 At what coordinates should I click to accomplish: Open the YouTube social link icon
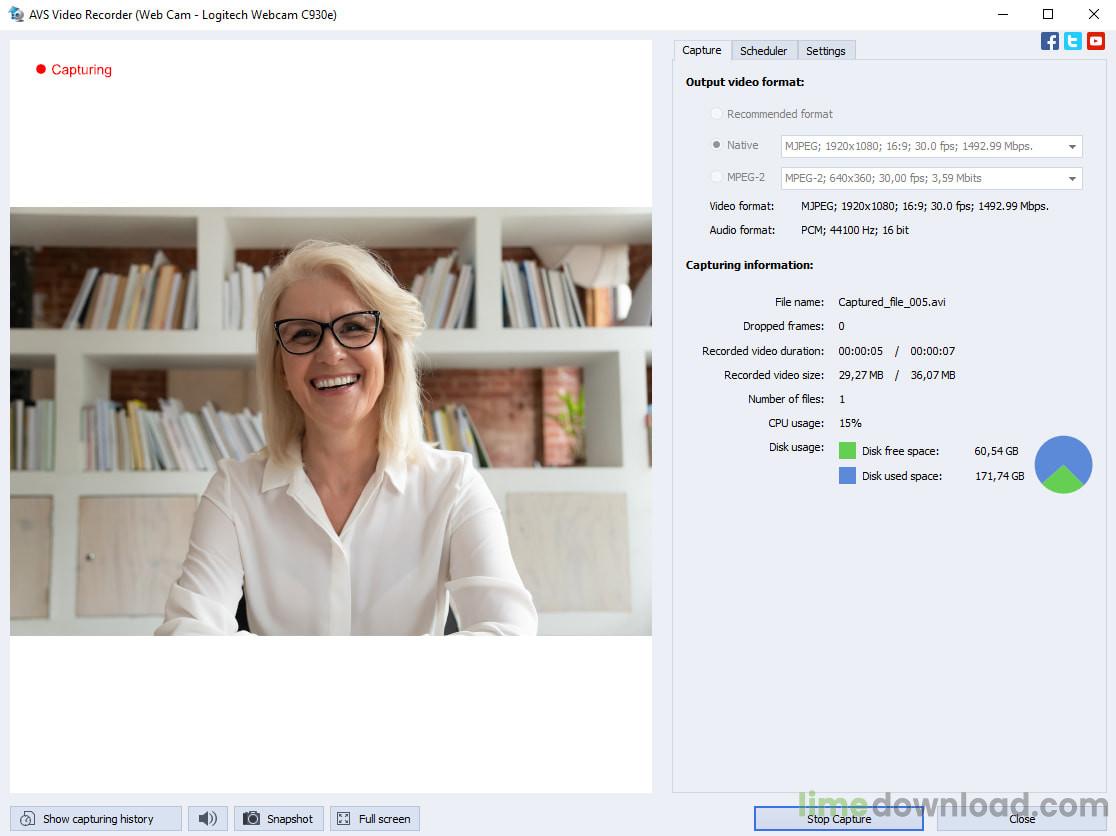pyautogui.click(x=1095, y=41)
